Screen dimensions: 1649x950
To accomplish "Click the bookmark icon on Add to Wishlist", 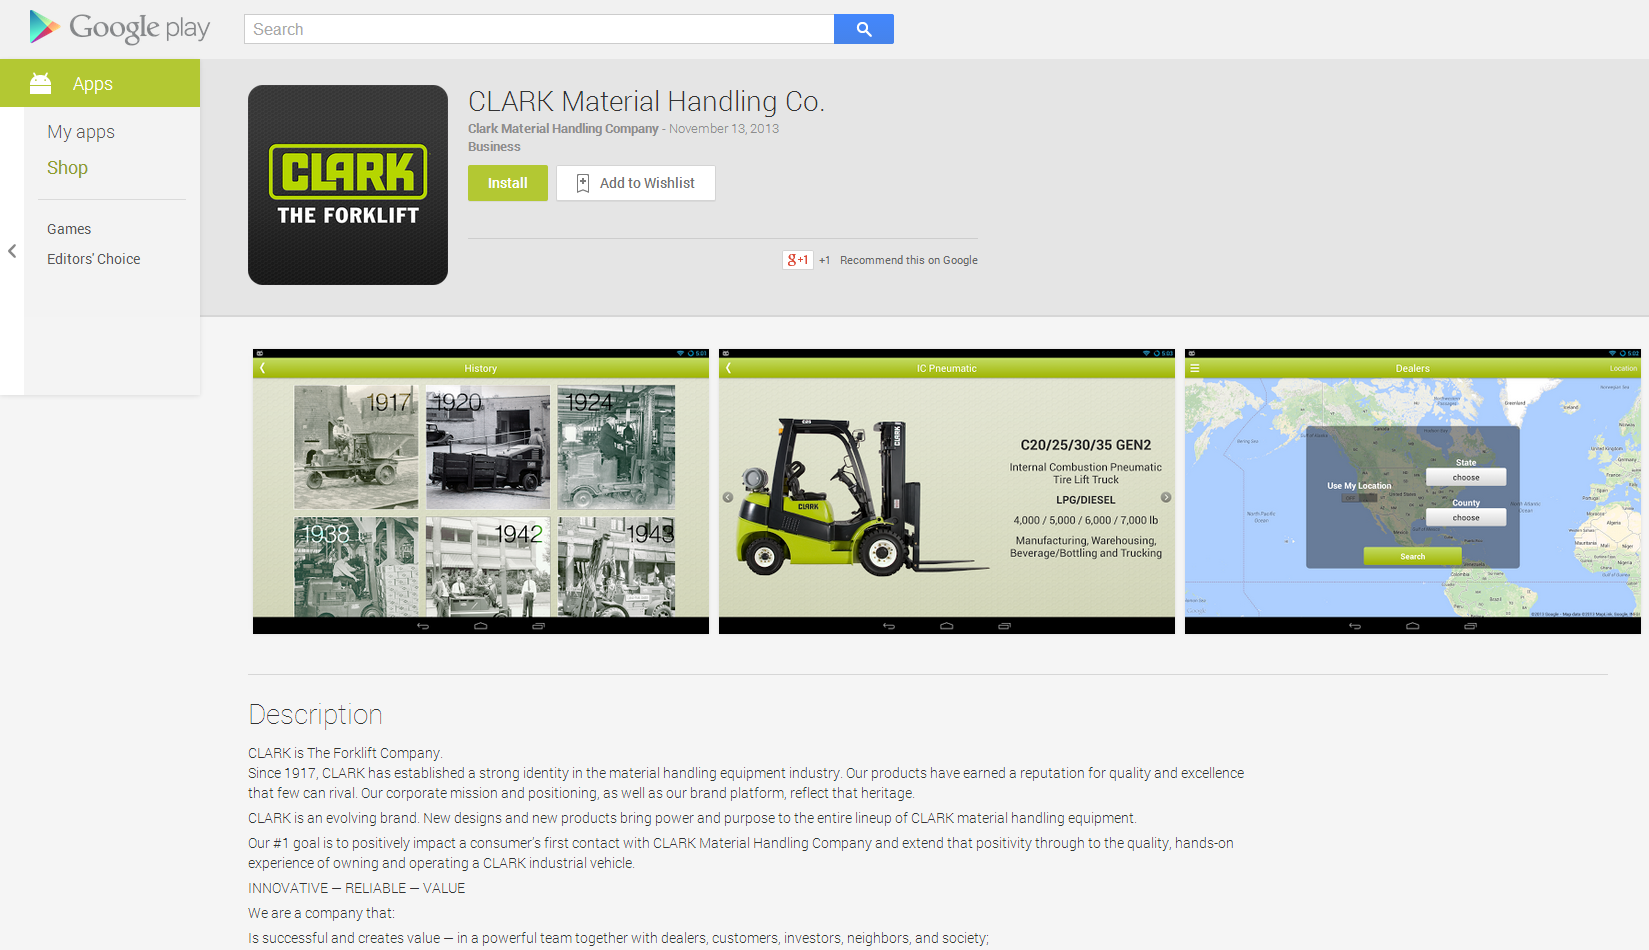I will pos(583,183).
